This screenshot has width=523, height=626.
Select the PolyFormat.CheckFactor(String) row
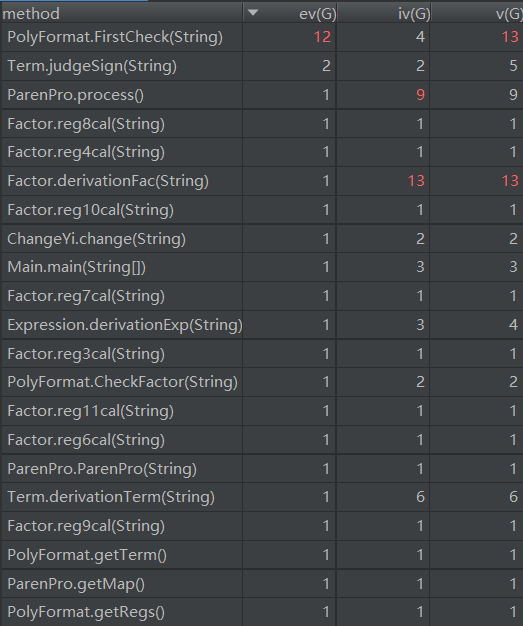[x=262, y=382]
